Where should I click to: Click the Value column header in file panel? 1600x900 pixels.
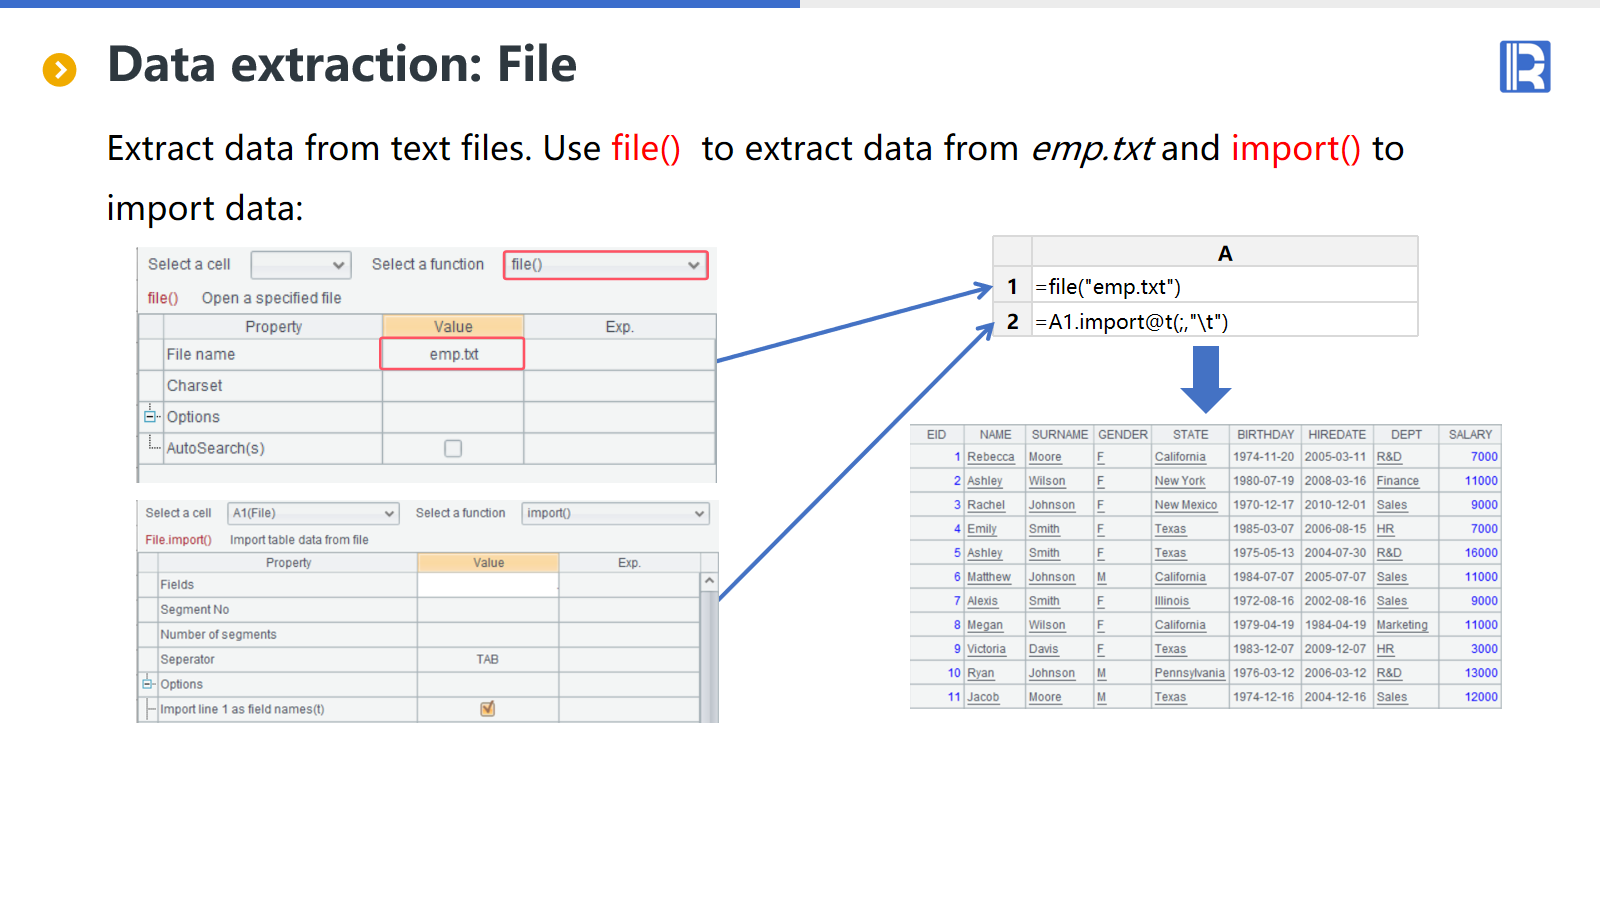453,327
